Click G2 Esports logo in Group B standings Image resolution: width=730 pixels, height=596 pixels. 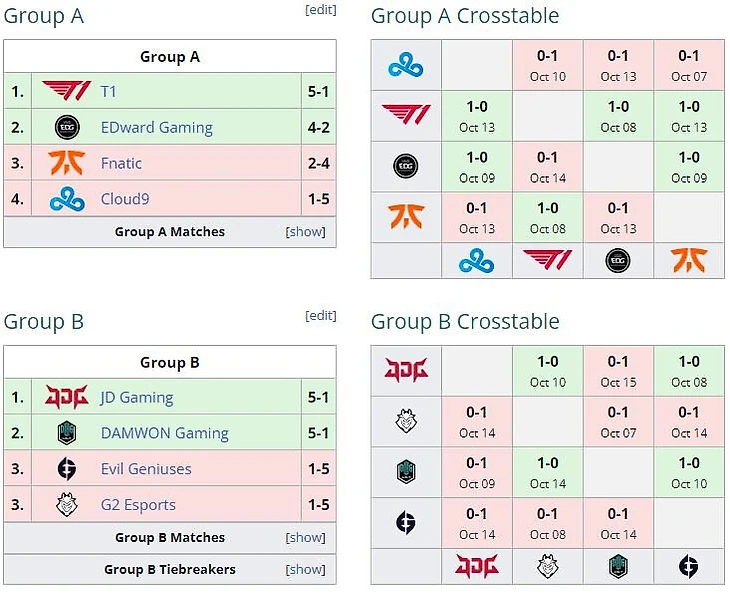[67, 505]
